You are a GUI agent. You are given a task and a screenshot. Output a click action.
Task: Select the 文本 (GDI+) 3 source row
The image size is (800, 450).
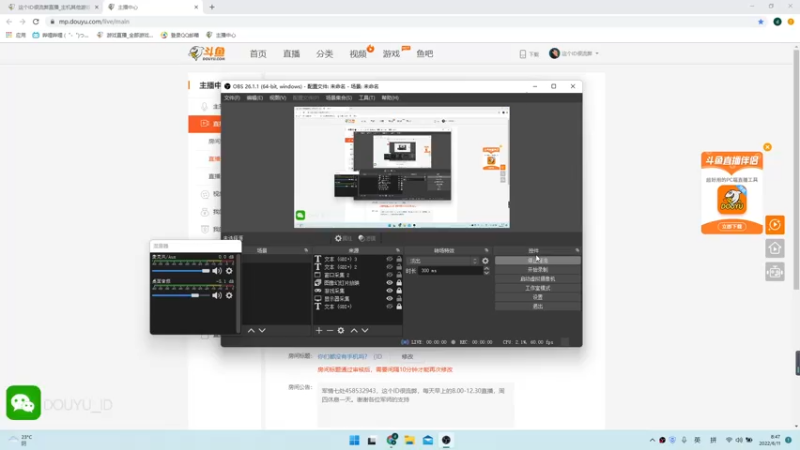(x=358, y=259)
